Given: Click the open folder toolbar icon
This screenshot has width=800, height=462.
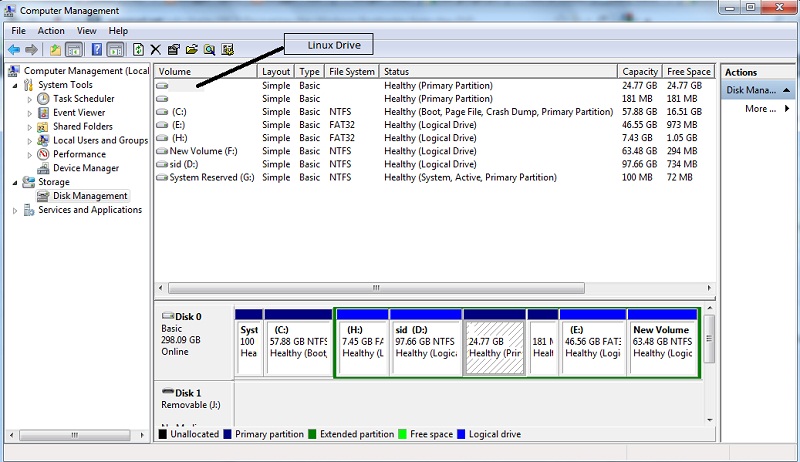Looking at the screenshot, I should [x=191, y=49].
